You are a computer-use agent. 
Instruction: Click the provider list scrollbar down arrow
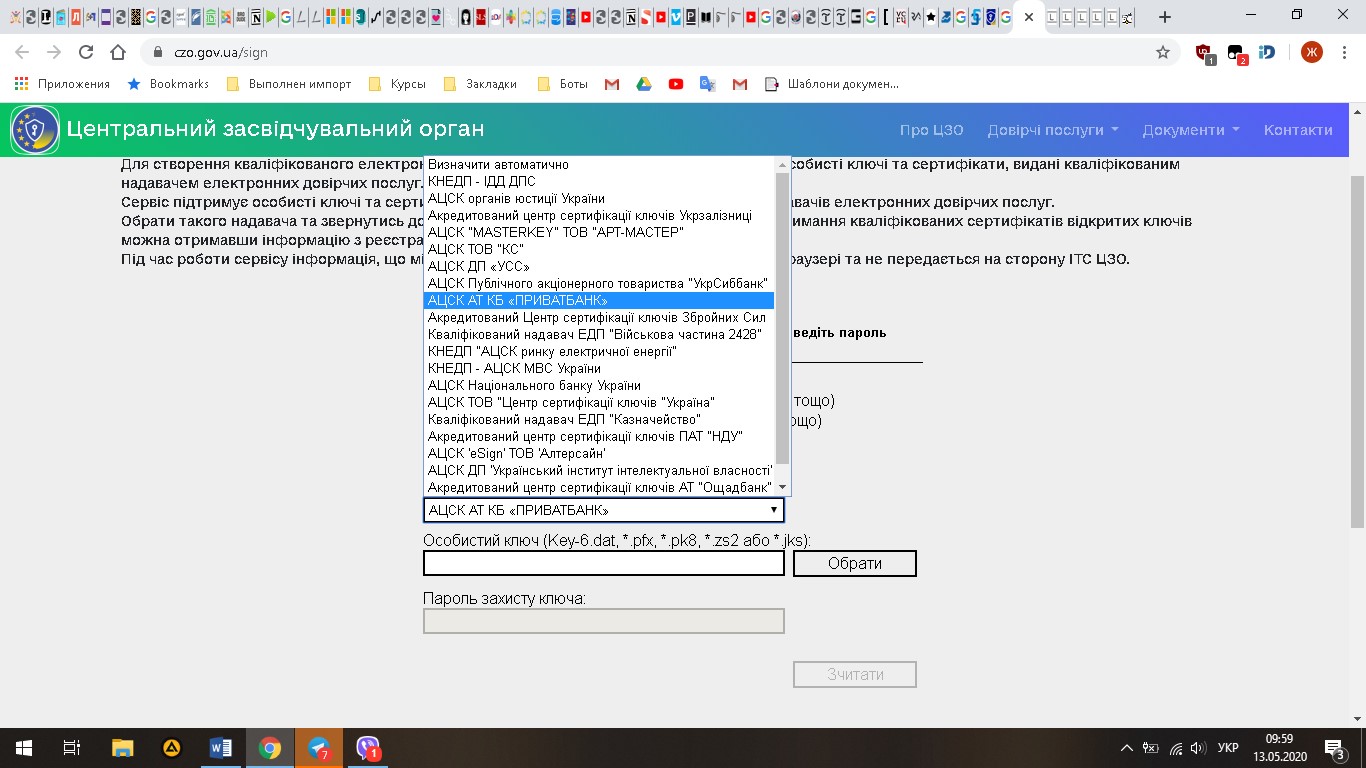point(783,487)
